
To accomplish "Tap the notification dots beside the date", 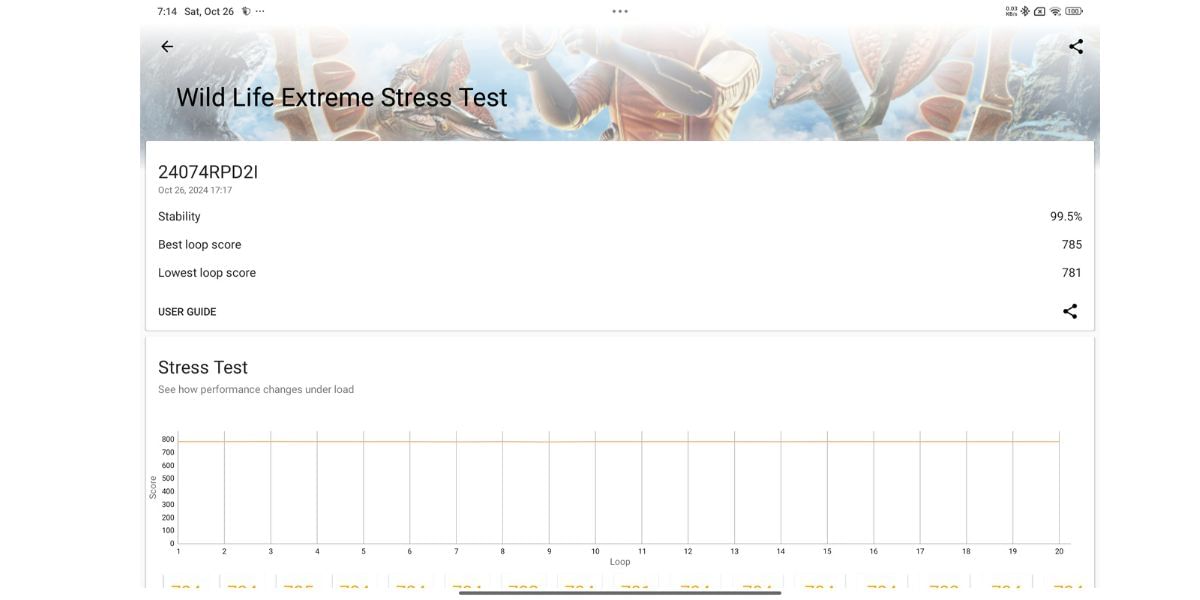I will click(260, 12).
